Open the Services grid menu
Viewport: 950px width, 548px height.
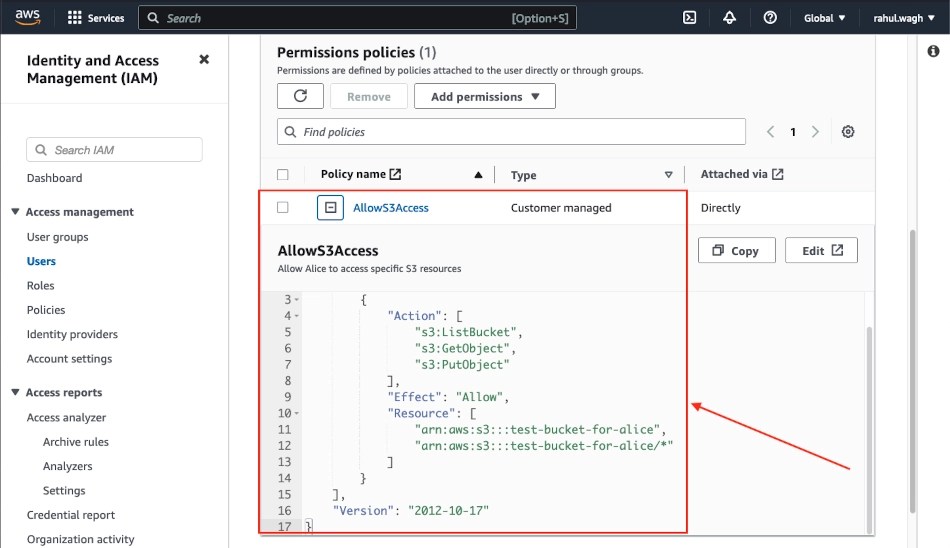(x=75, y=18)
